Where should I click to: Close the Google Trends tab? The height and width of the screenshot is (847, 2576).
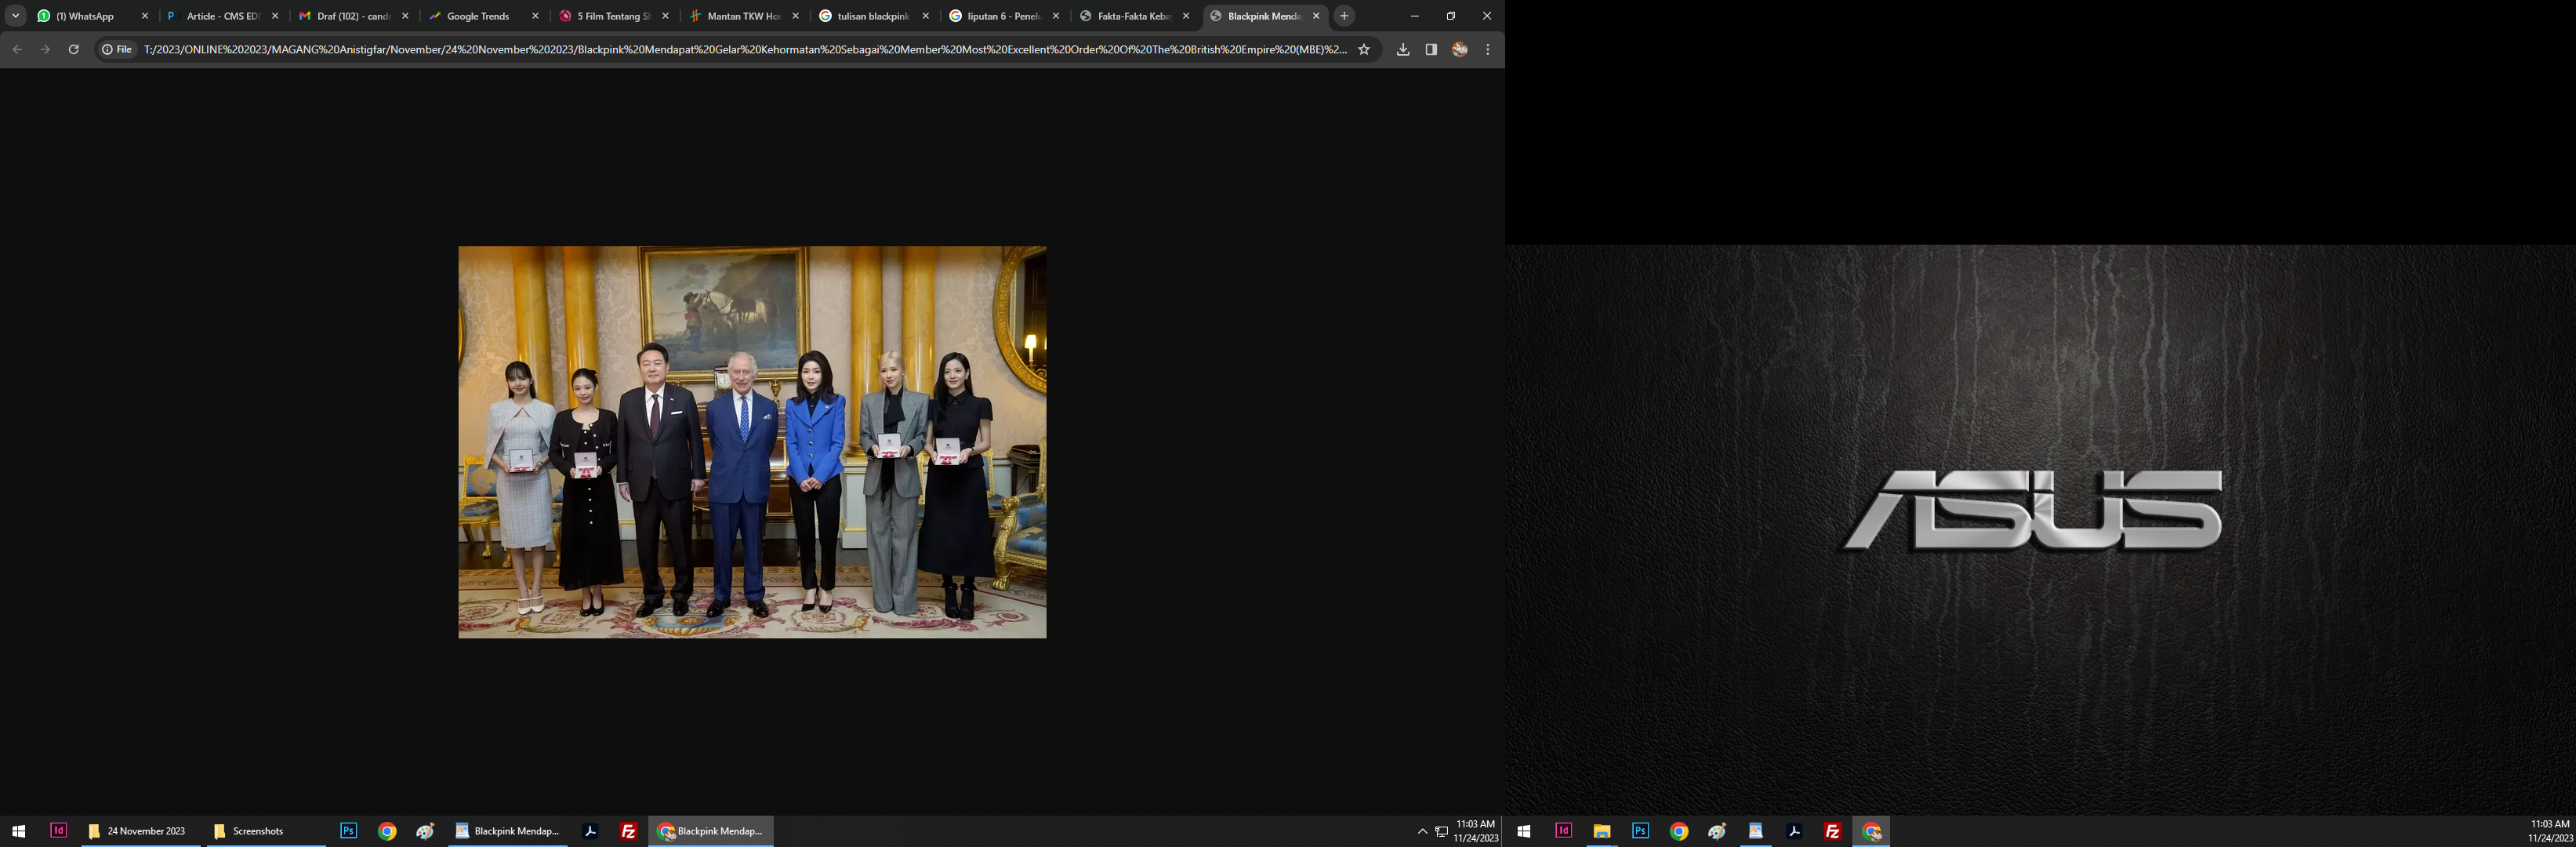535,16
